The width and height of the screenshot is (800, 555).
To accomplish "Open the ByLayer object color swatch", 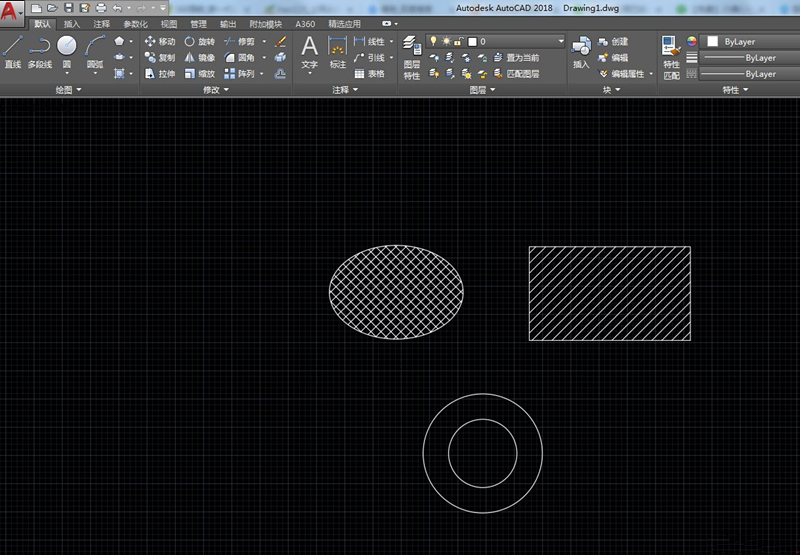I will 713,42.
